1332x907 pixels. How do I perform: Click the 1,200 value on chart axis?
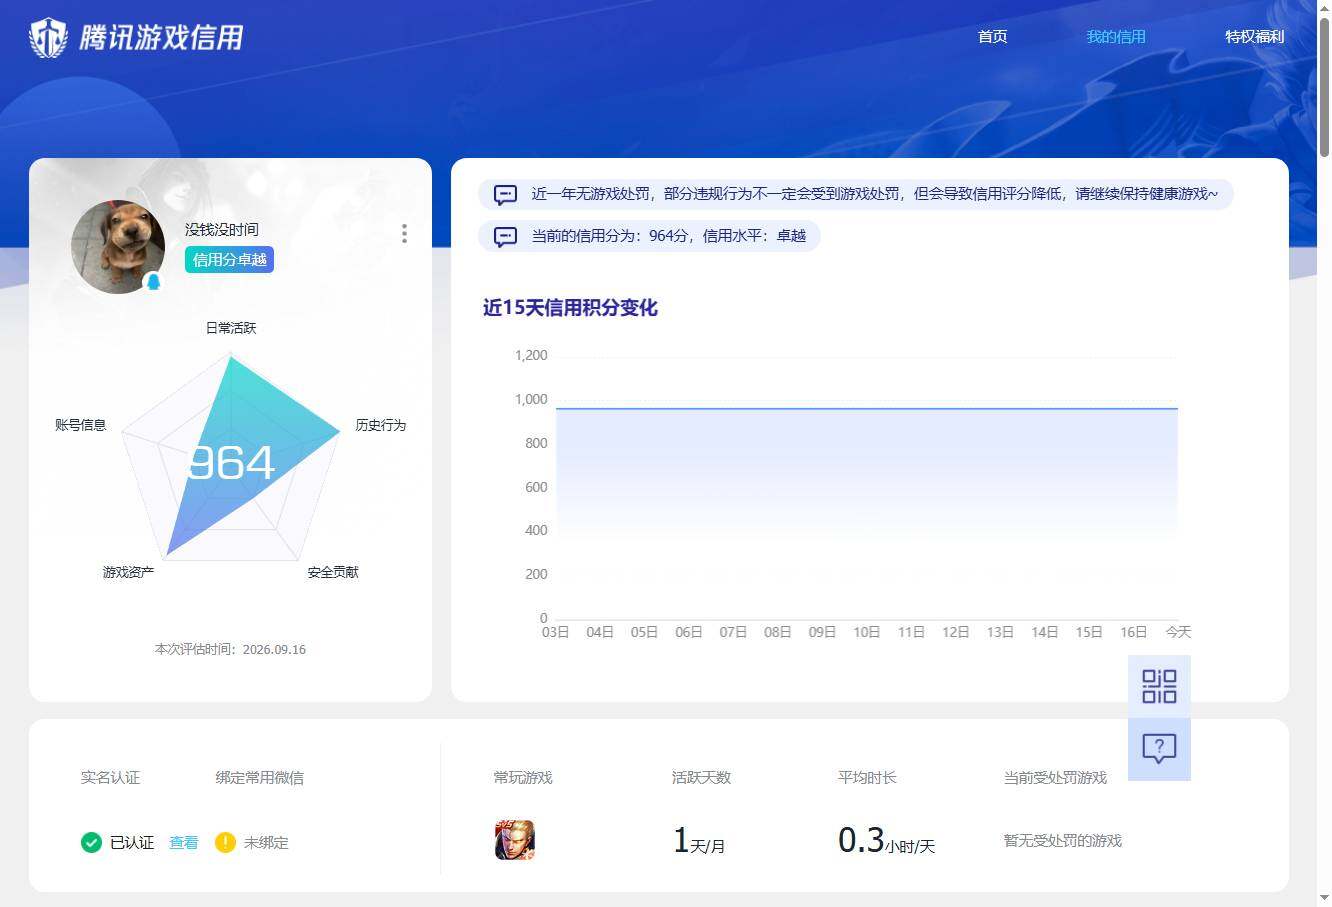(x=531, y=355)
